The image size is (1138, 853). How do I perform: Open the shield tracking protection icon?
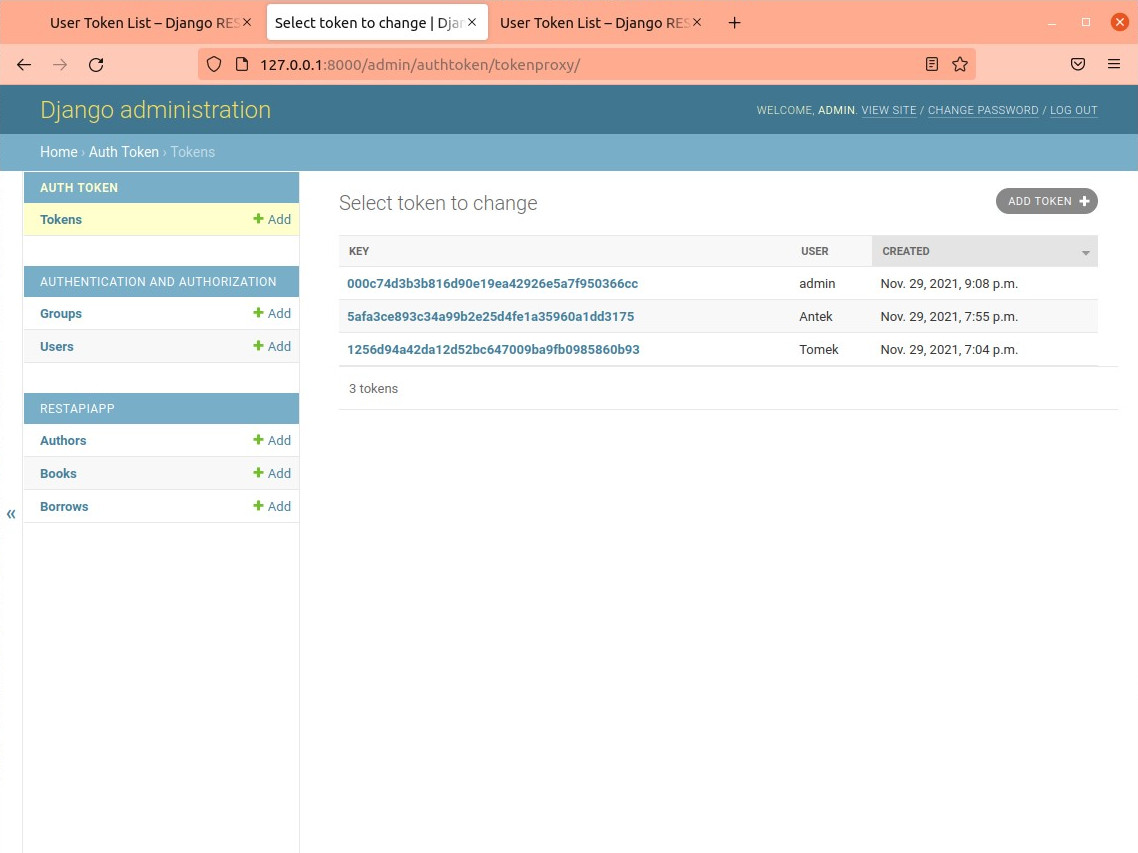coord(213,65)
